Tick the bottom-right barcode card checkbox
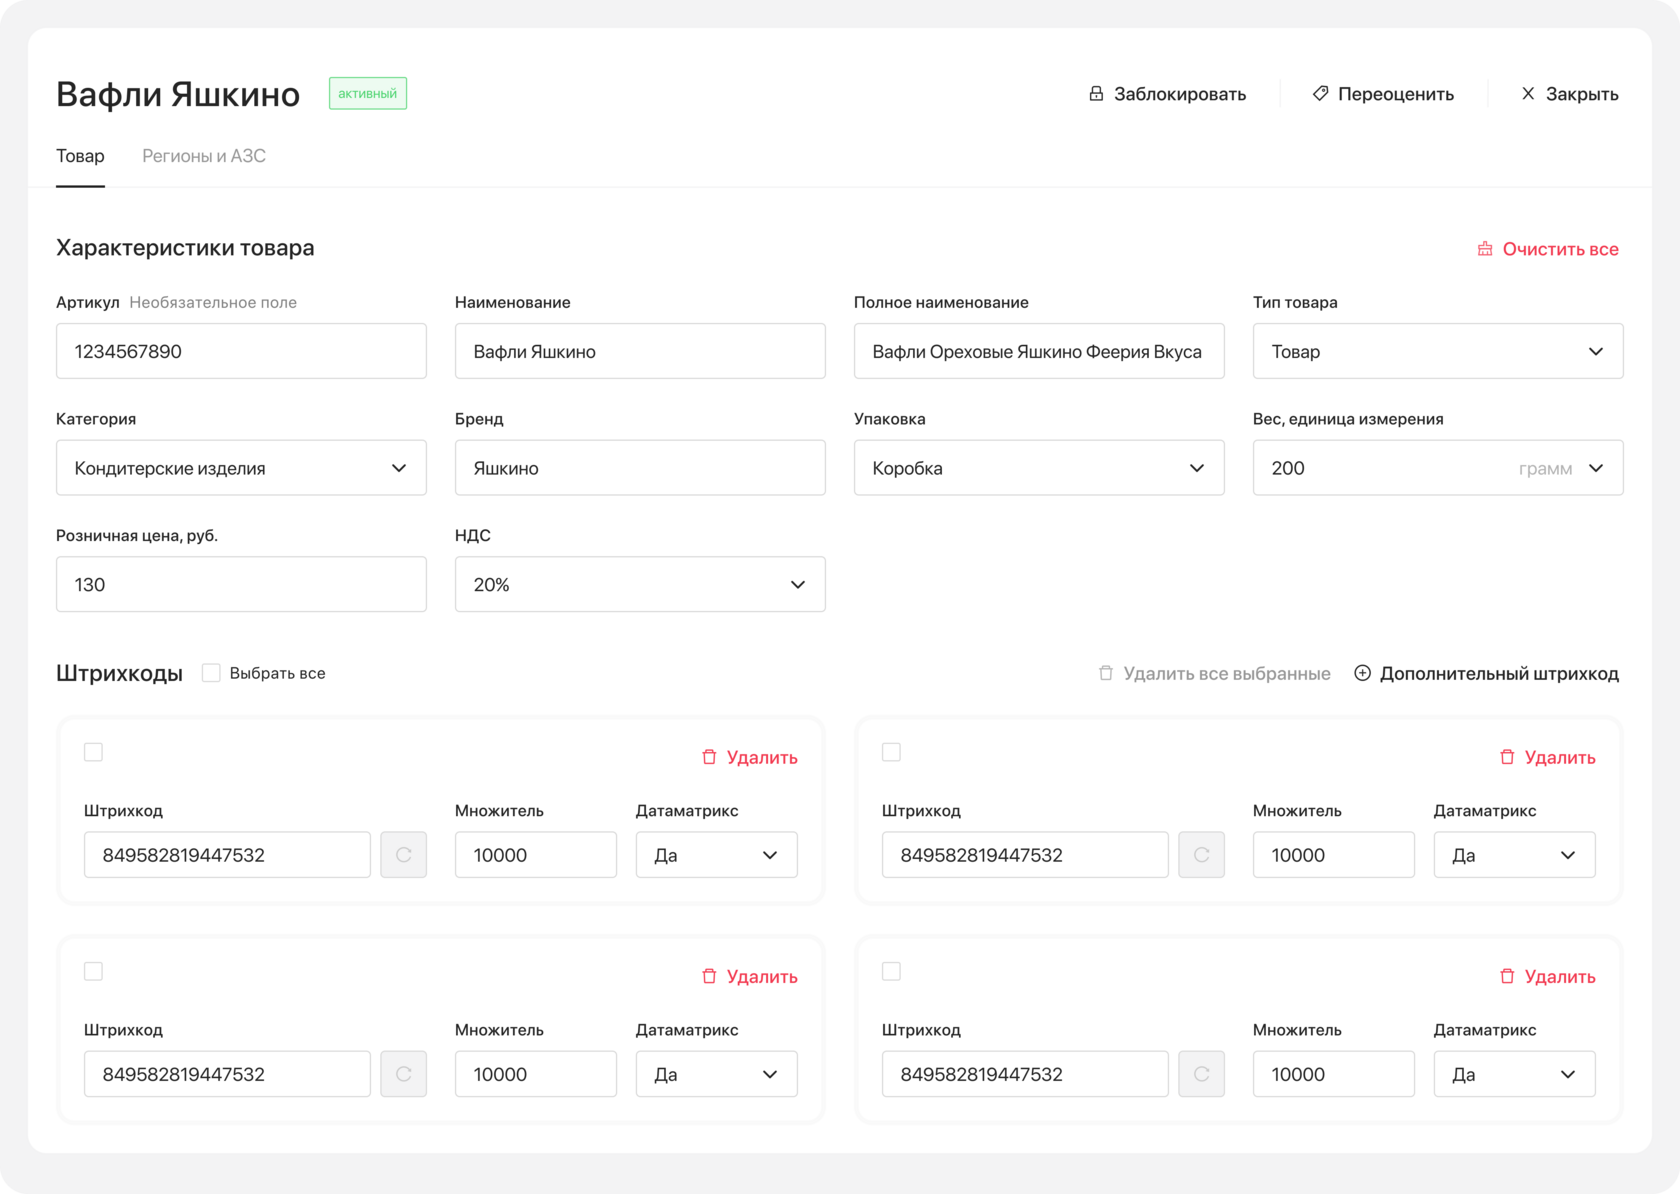This screenshot has height=1194, width=1680. pyautogui.click(x=892, y=971)
